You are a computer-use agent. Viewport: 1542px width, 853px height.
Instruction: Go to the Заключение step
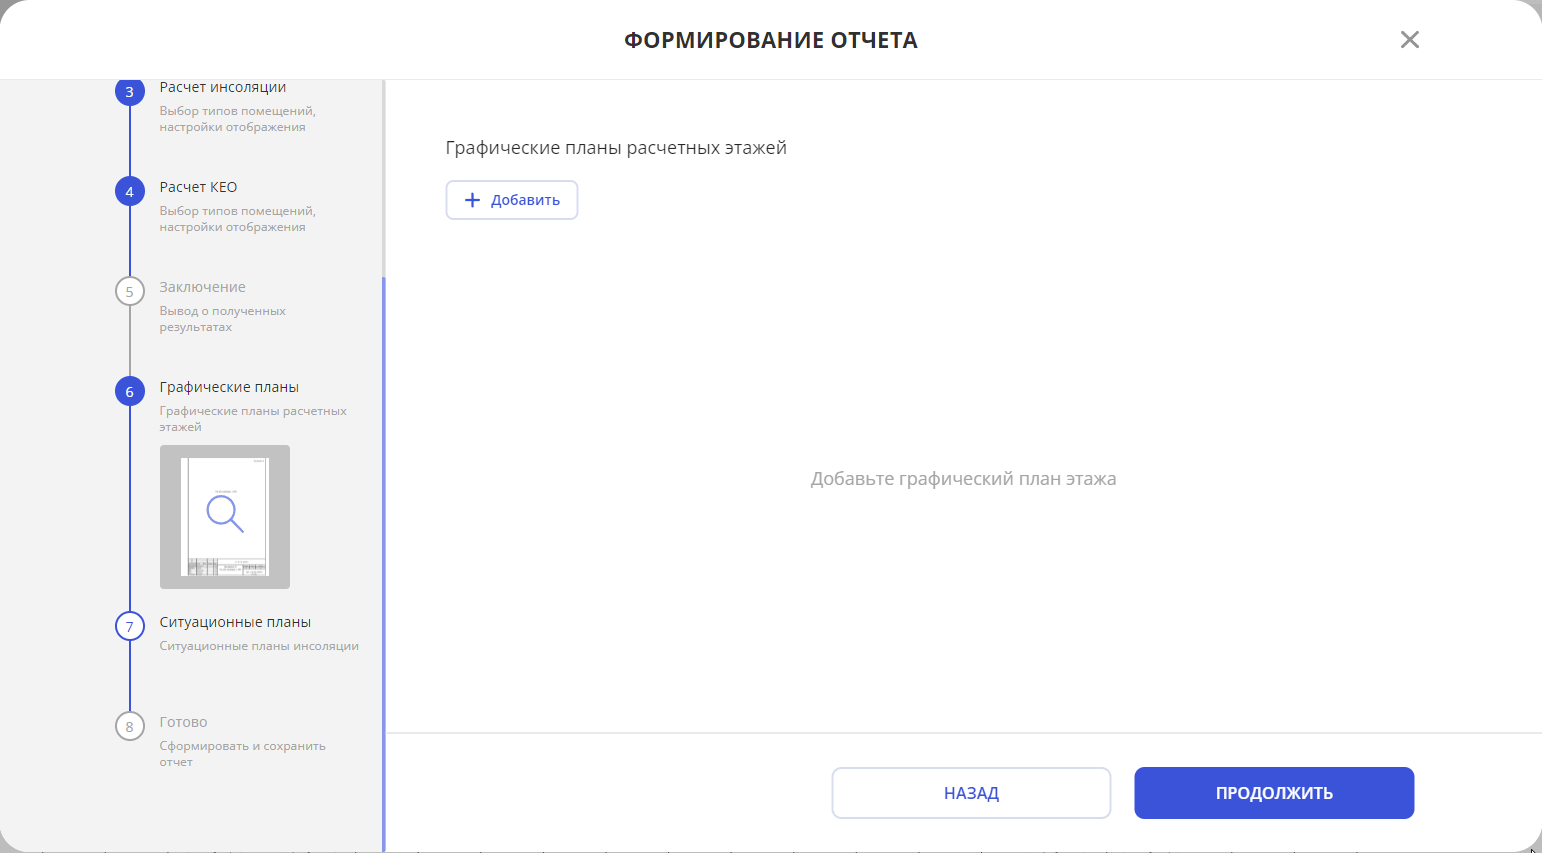[202, 287]
